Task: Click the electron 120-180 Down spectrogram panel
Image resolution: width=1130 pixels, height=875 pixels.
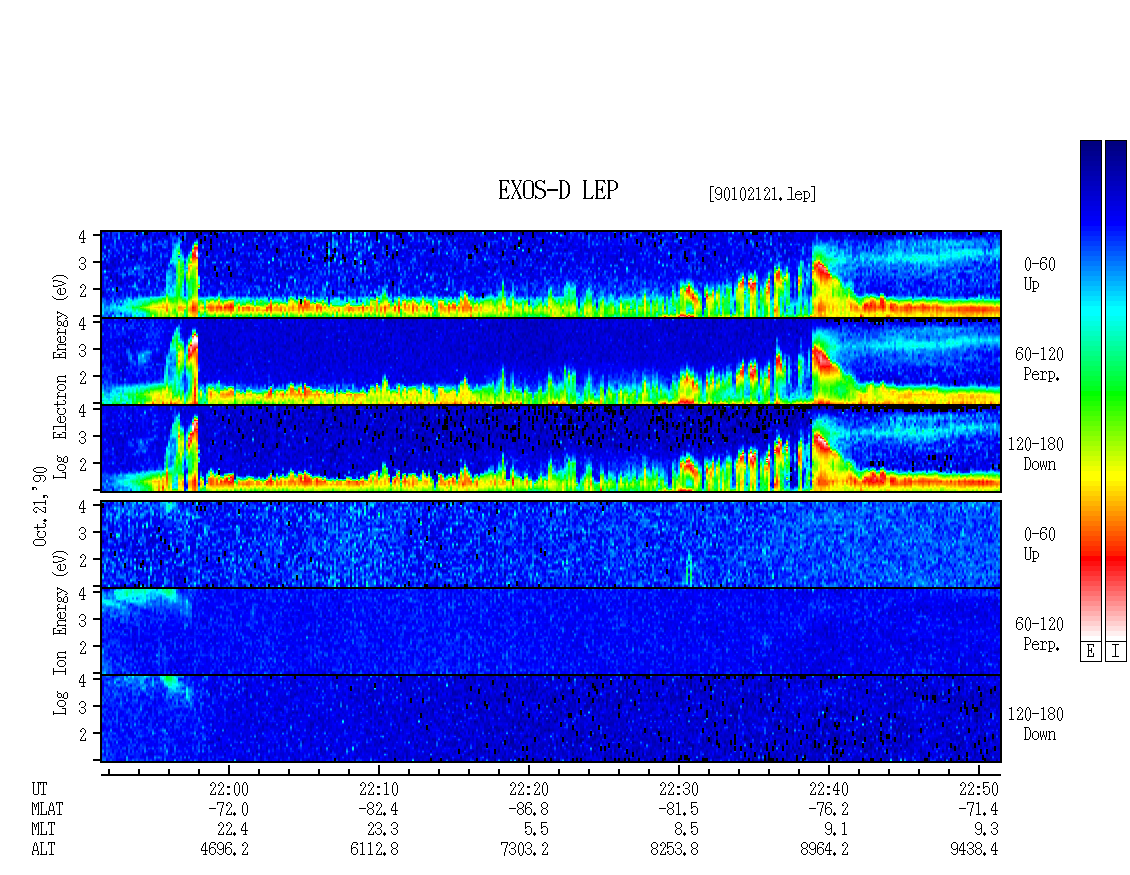Action: pyautogui.click(x=551, y=448)
